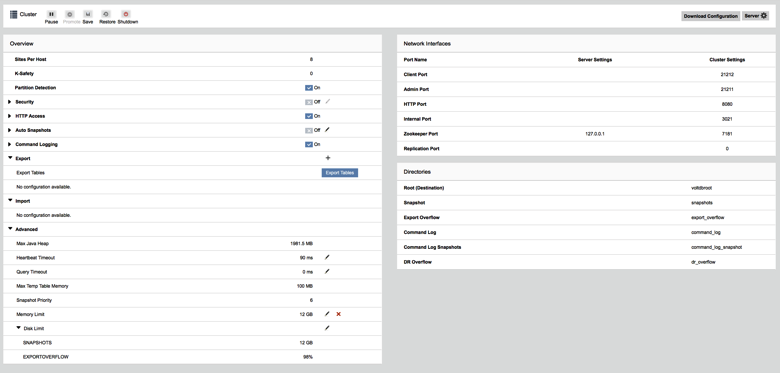Image resolution: width=780 pixels, height=373 pixels.
Task: Click the Export Tables button
Action: pos(340,173)
